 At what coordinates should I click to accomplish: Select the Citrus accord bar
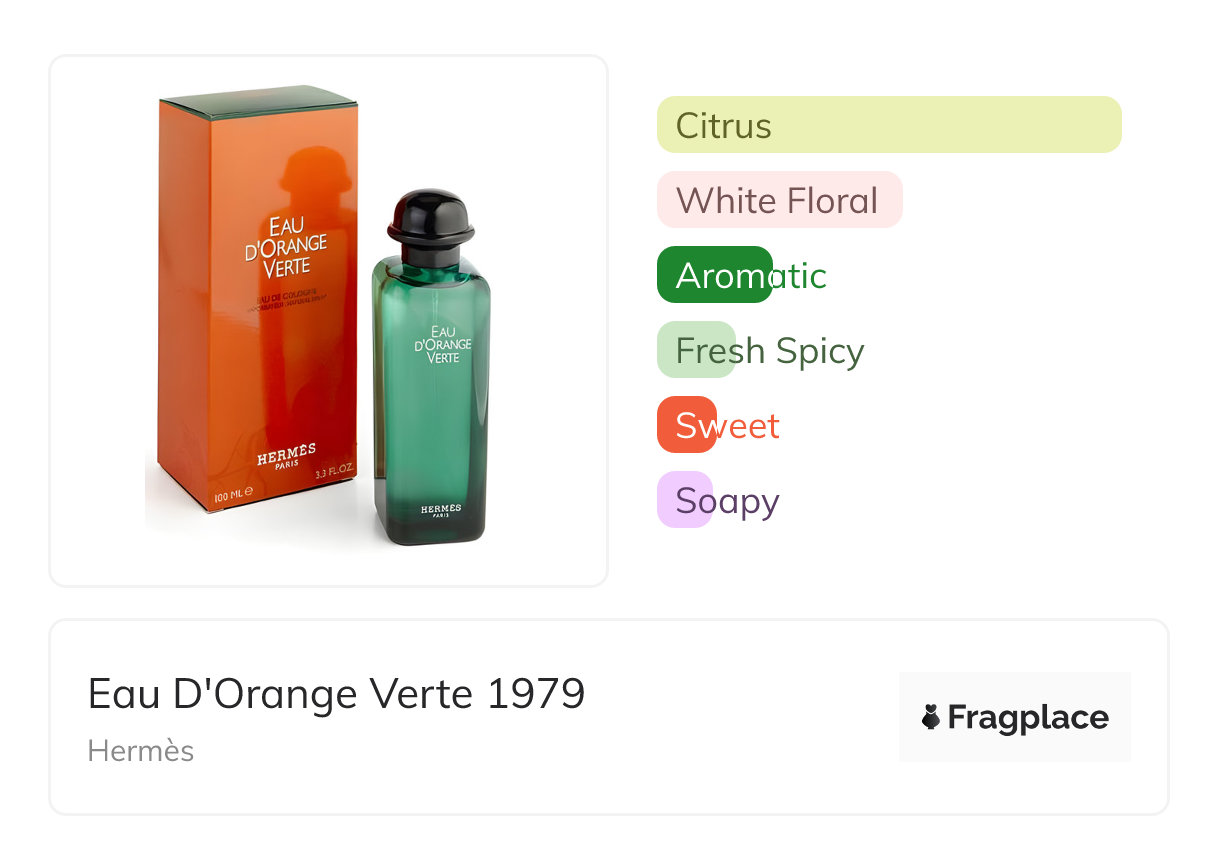tap(888, 125)
